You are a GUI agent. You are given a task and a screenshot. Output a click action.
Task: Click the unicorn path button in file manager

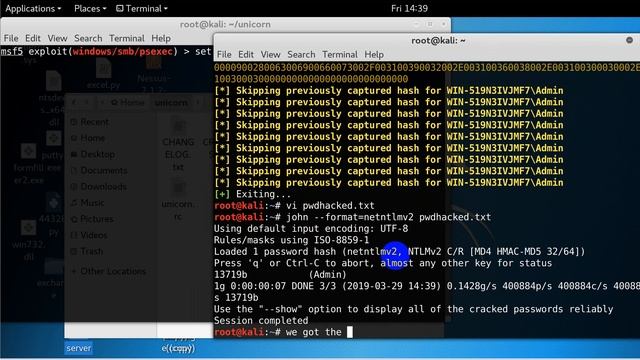click(x=171, y=102)
